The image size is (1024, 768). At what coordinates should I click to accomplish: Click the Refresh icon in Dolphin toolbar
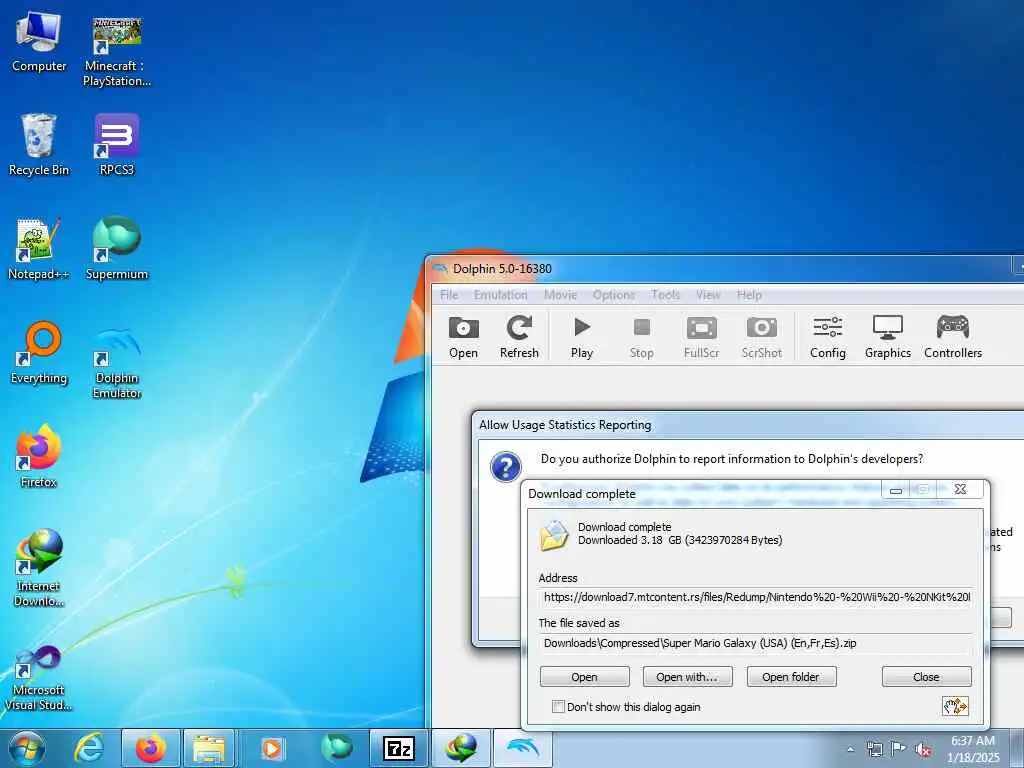tap(519, 337)
